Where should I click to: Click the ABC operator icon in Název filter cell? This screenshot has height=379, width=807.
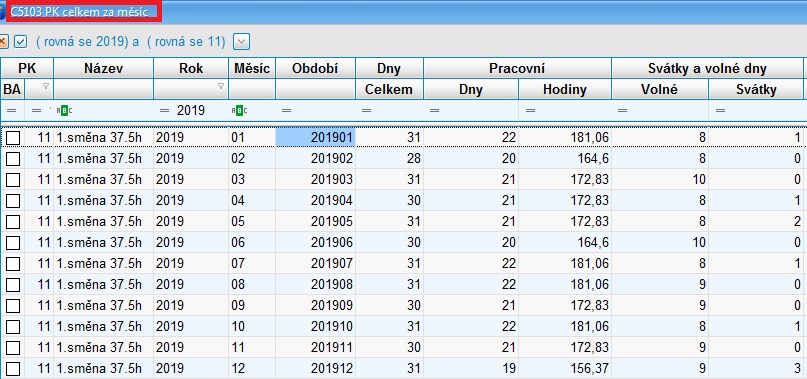click(64, 110)
